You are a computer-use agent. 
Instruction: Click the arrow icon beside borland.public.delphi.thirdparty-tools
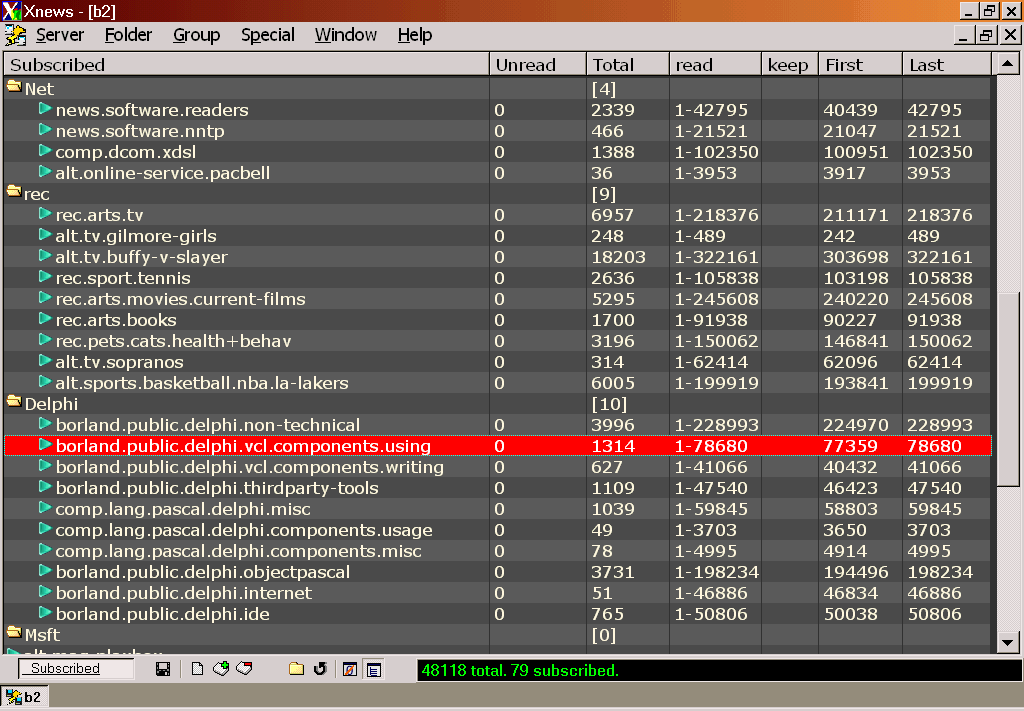click(x=45, y=487)
